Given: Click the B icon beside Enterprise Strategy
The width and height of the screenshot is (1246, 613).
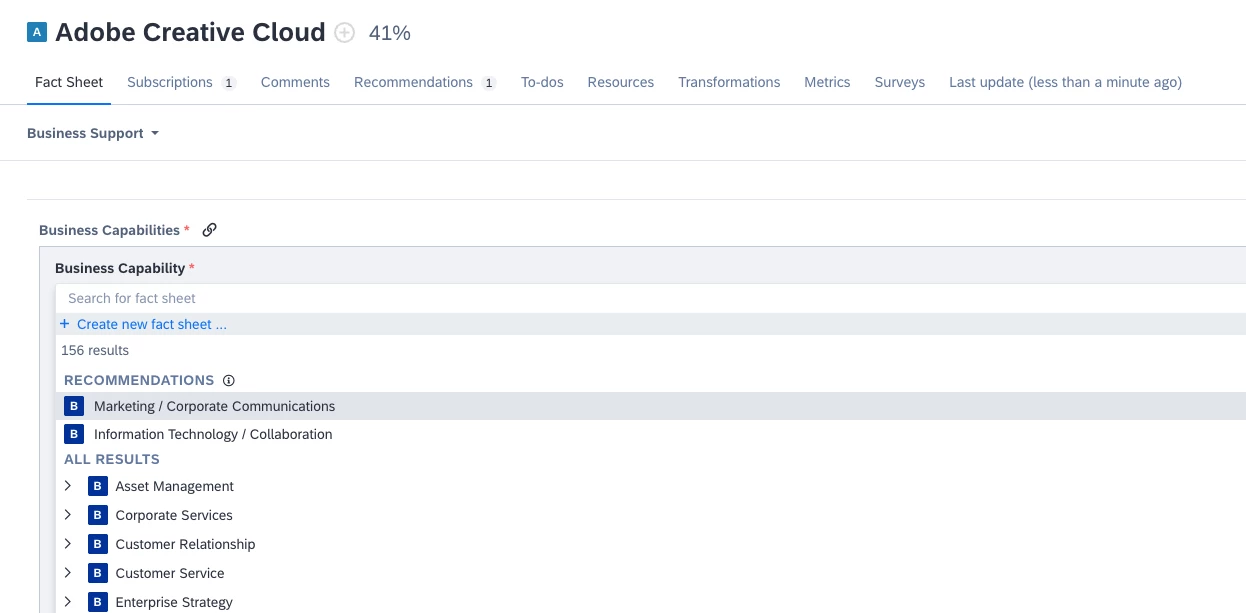Looking at the screenshot, I should 97,602.
